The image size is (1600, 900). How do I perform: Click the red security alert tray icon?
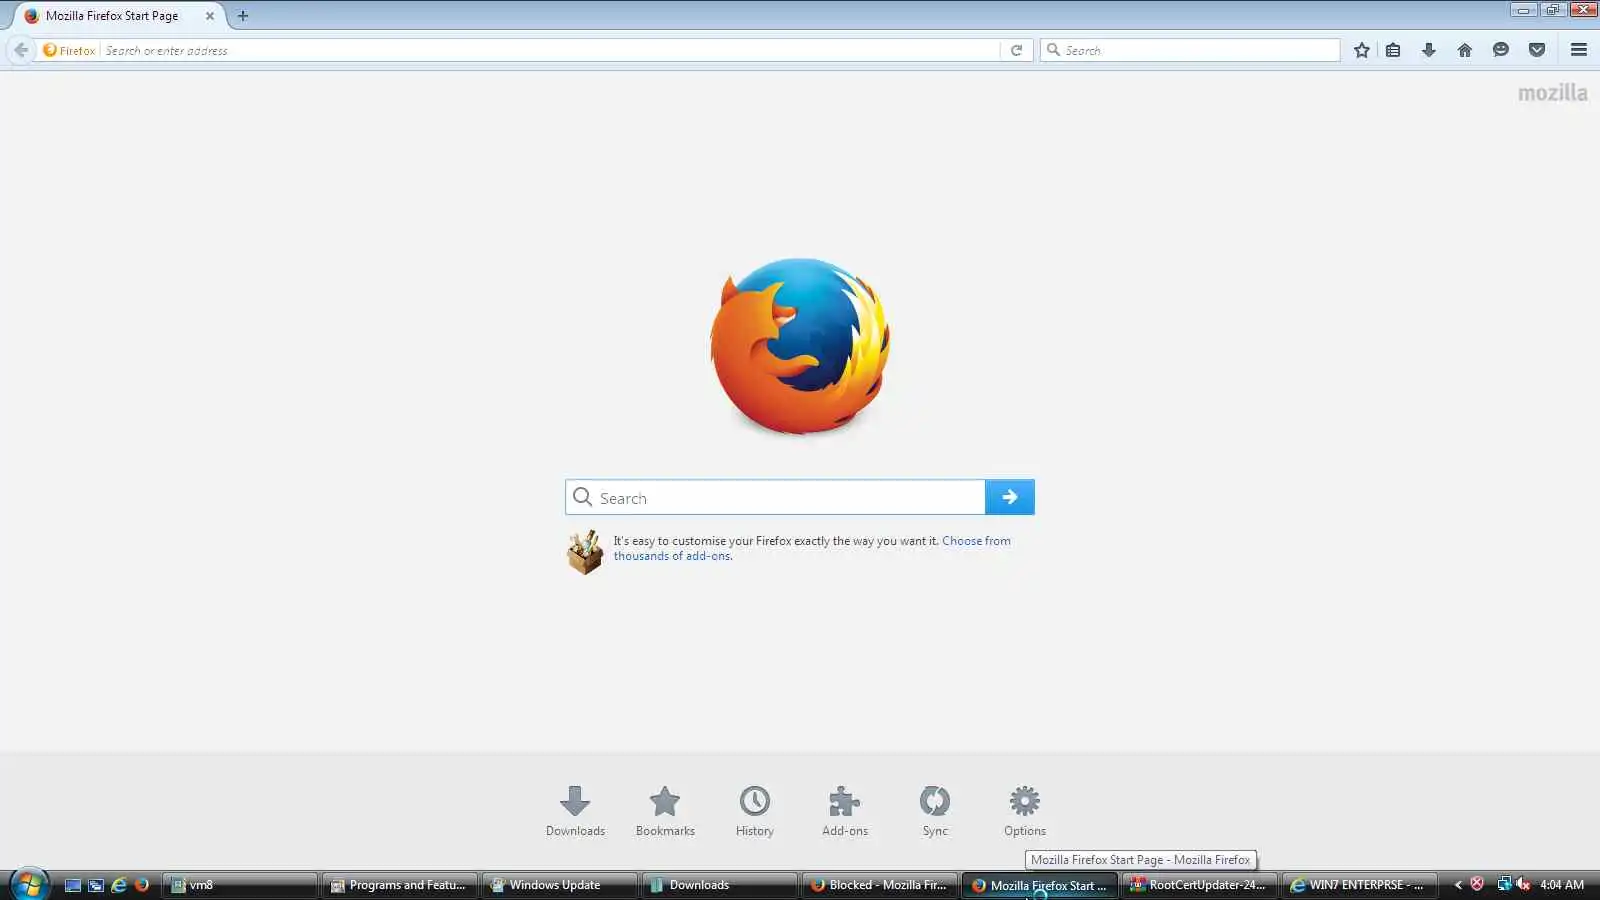click(1477, 884)
